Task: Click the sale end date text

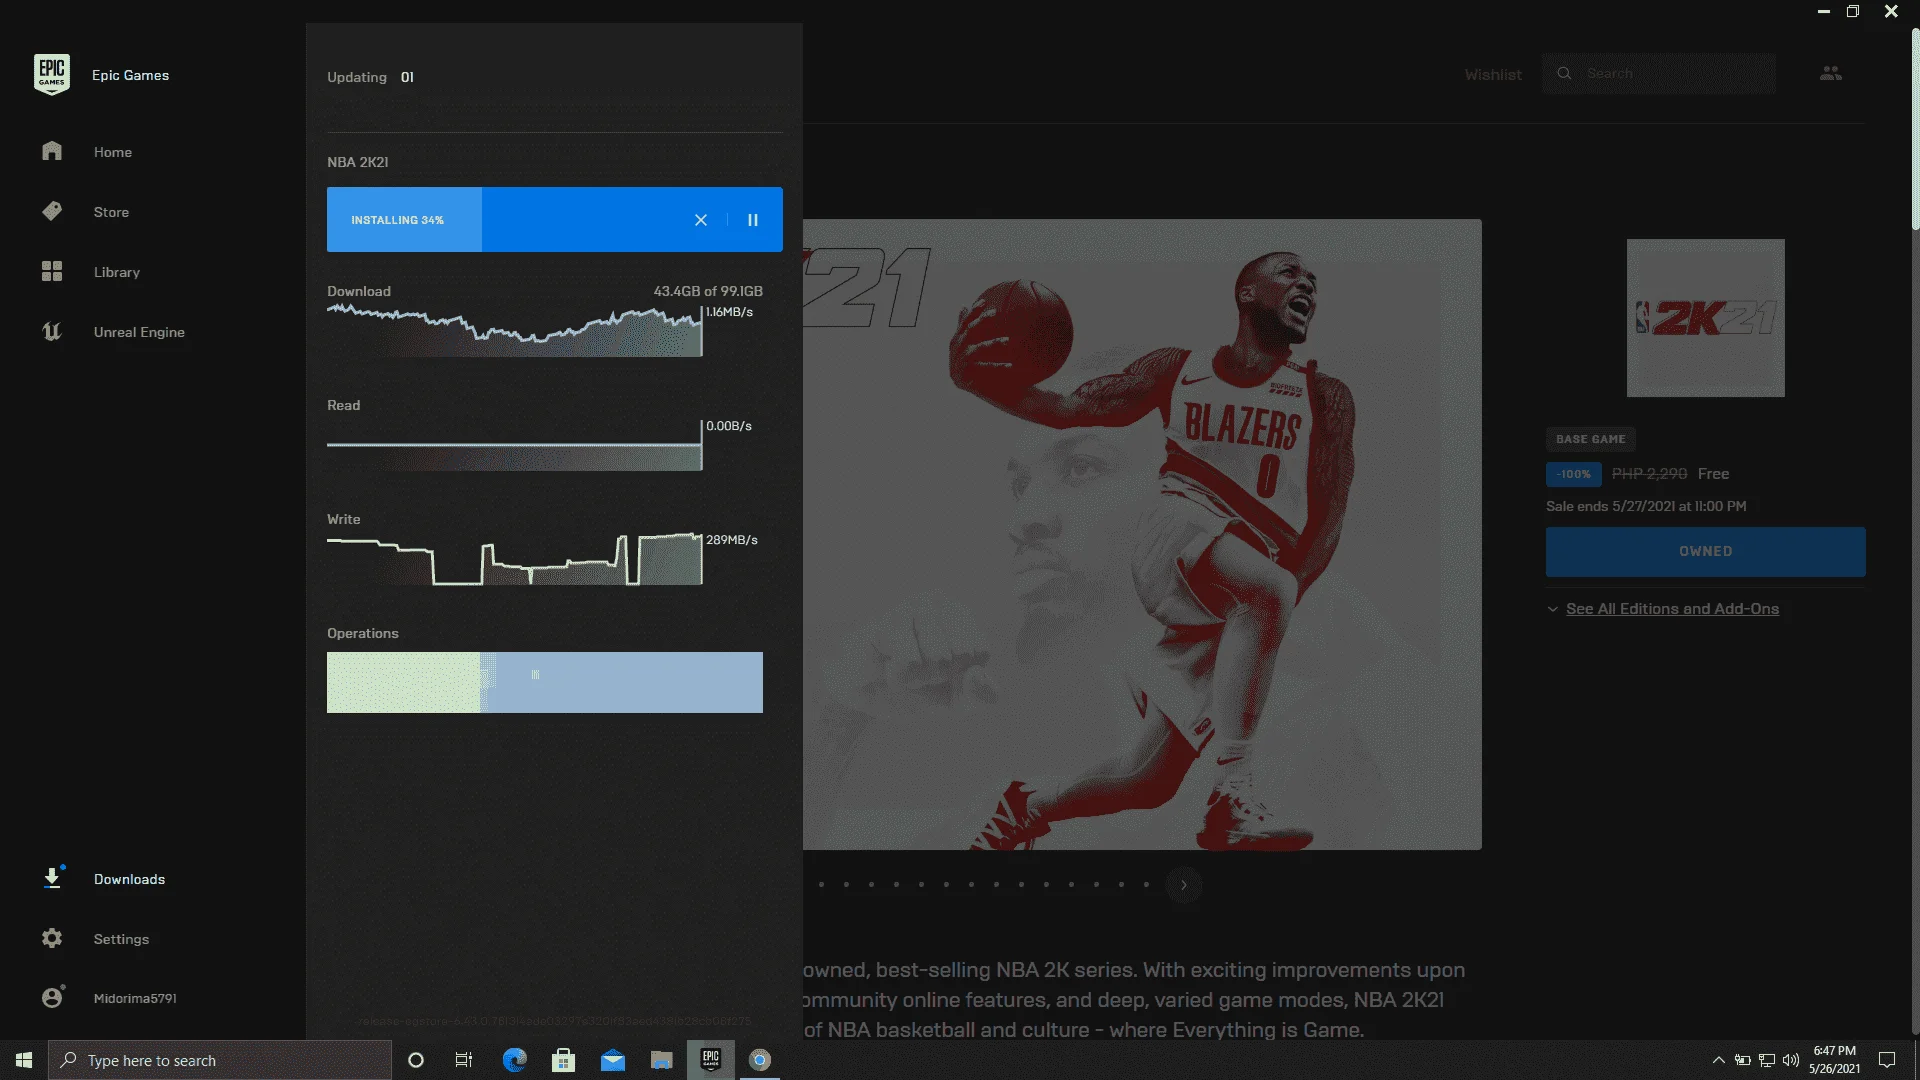Action: click(1646, 506)
